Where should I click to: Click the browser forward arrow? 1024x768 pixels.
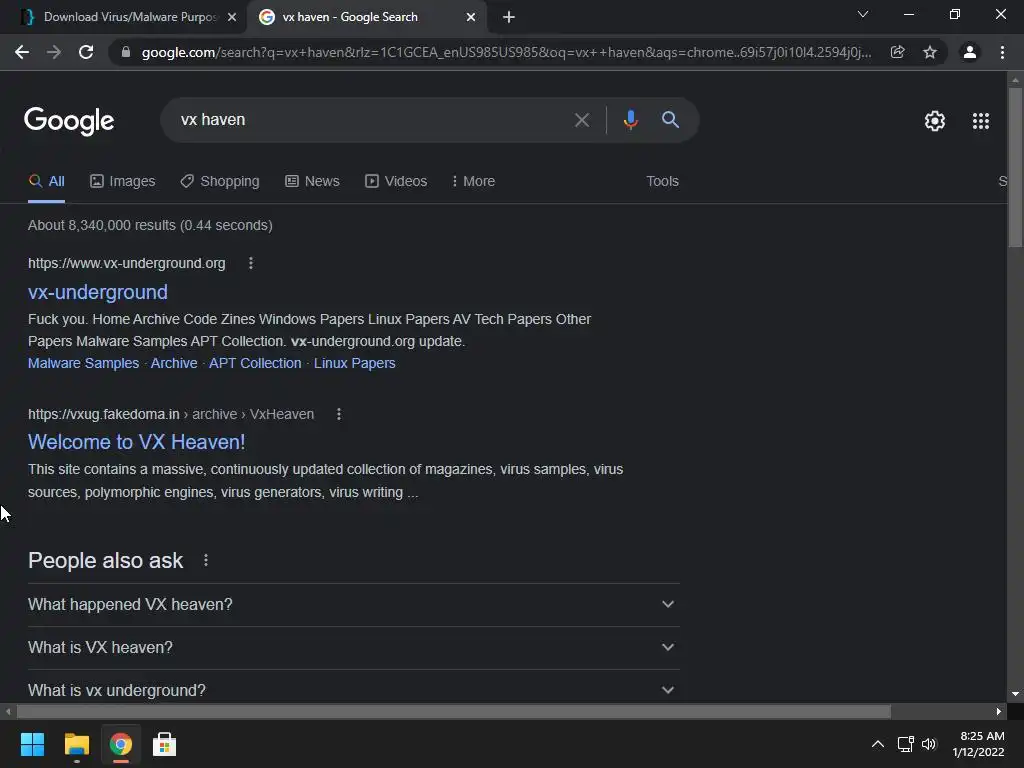point(54,52)
